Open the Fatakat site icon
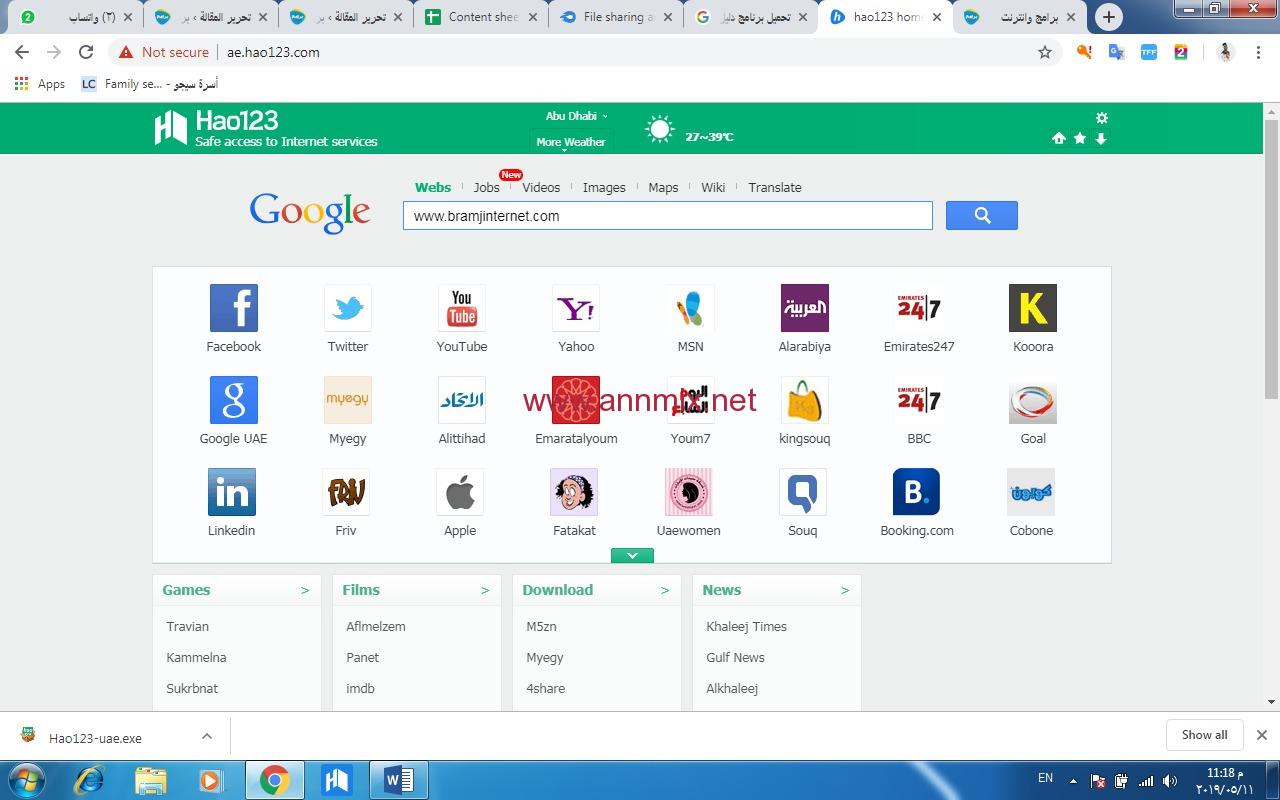The width and height of the screenshot is (1280, 800). (574, 492)
